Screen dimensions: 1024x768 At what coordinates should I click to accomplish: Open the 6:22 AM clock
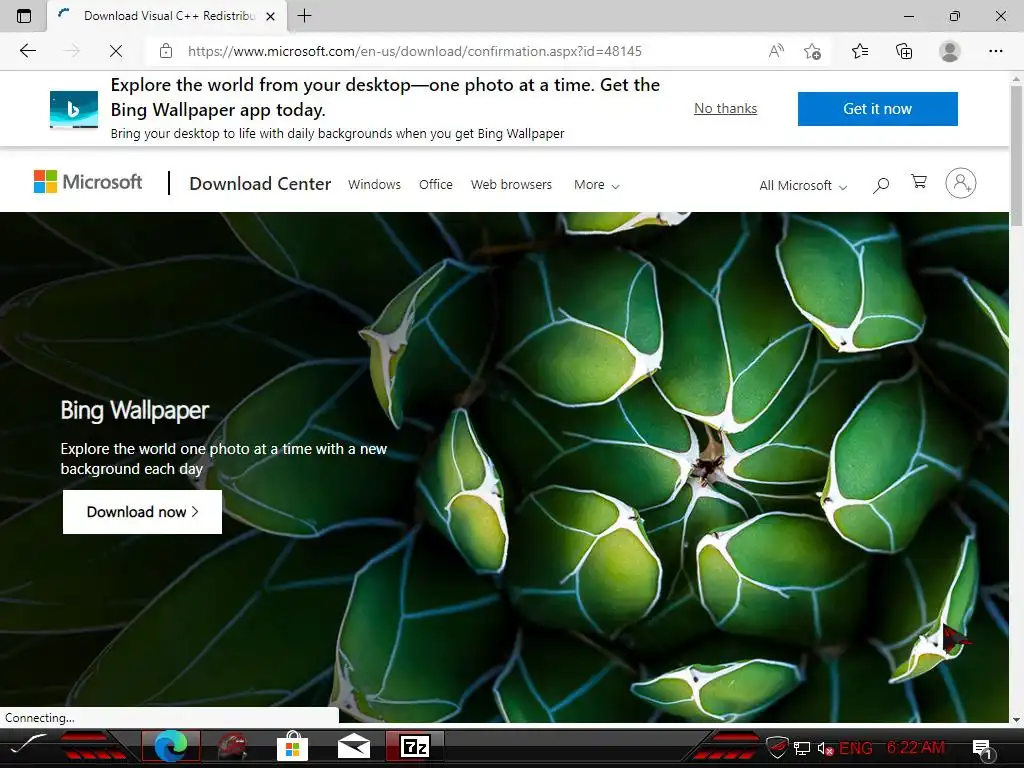916,747
